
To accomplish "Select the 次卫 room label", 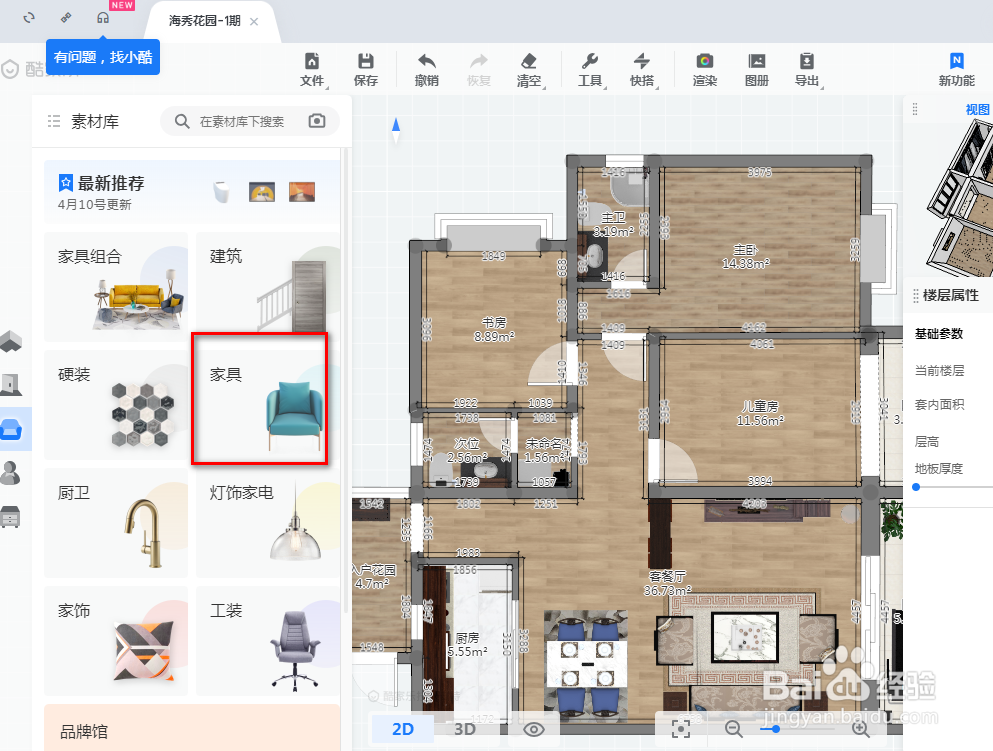I will [x=467, y=450].
